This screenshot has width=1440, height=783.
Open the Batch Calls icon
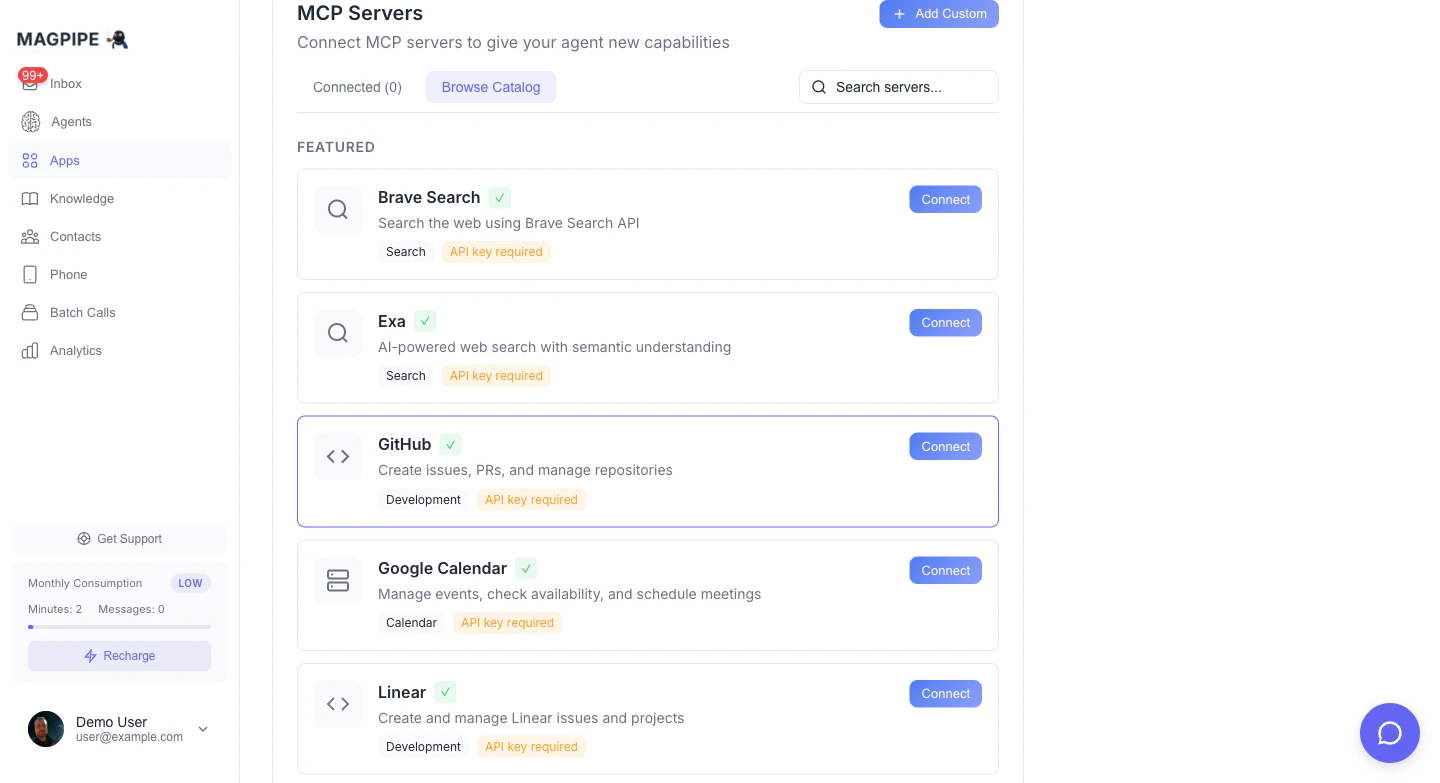(x=30, y=313)
